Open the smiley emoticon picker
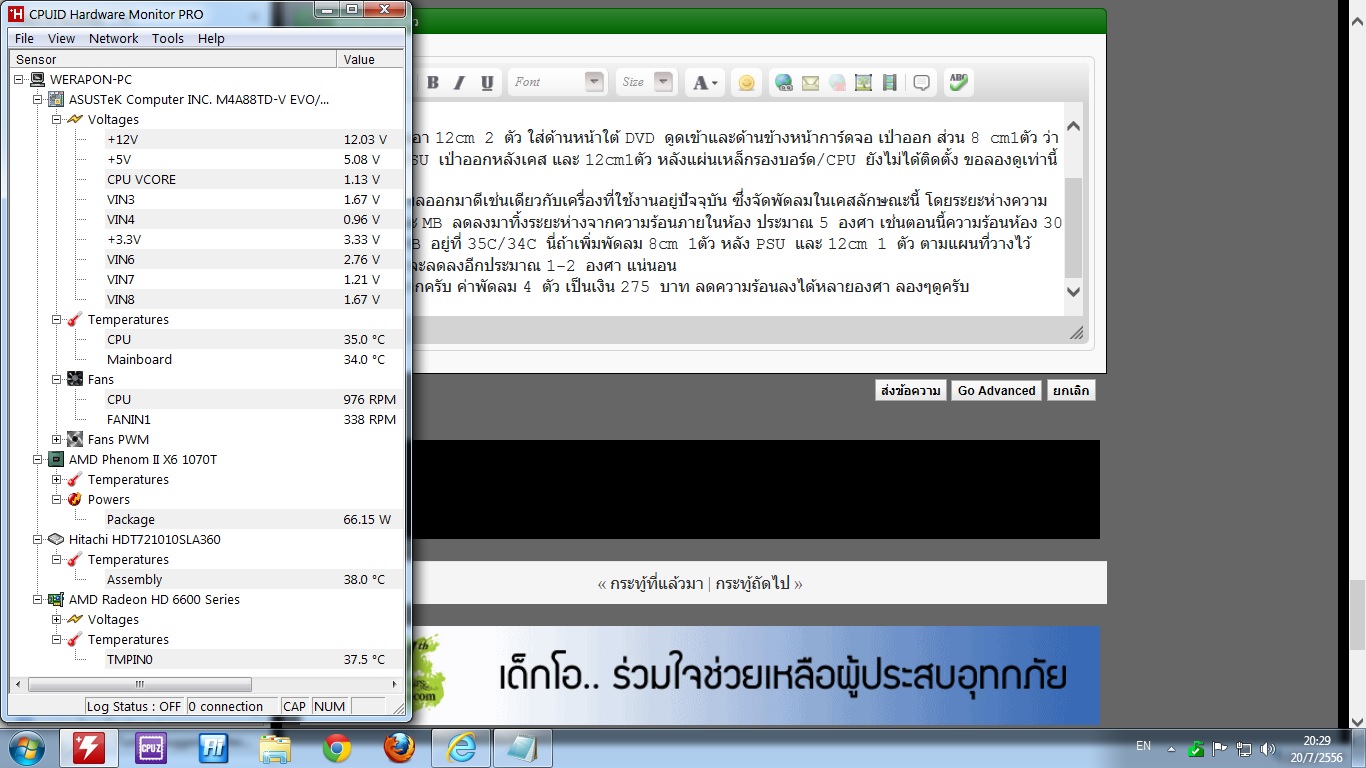Screen dimensions: 1366x768 click(x=746, y=83)
